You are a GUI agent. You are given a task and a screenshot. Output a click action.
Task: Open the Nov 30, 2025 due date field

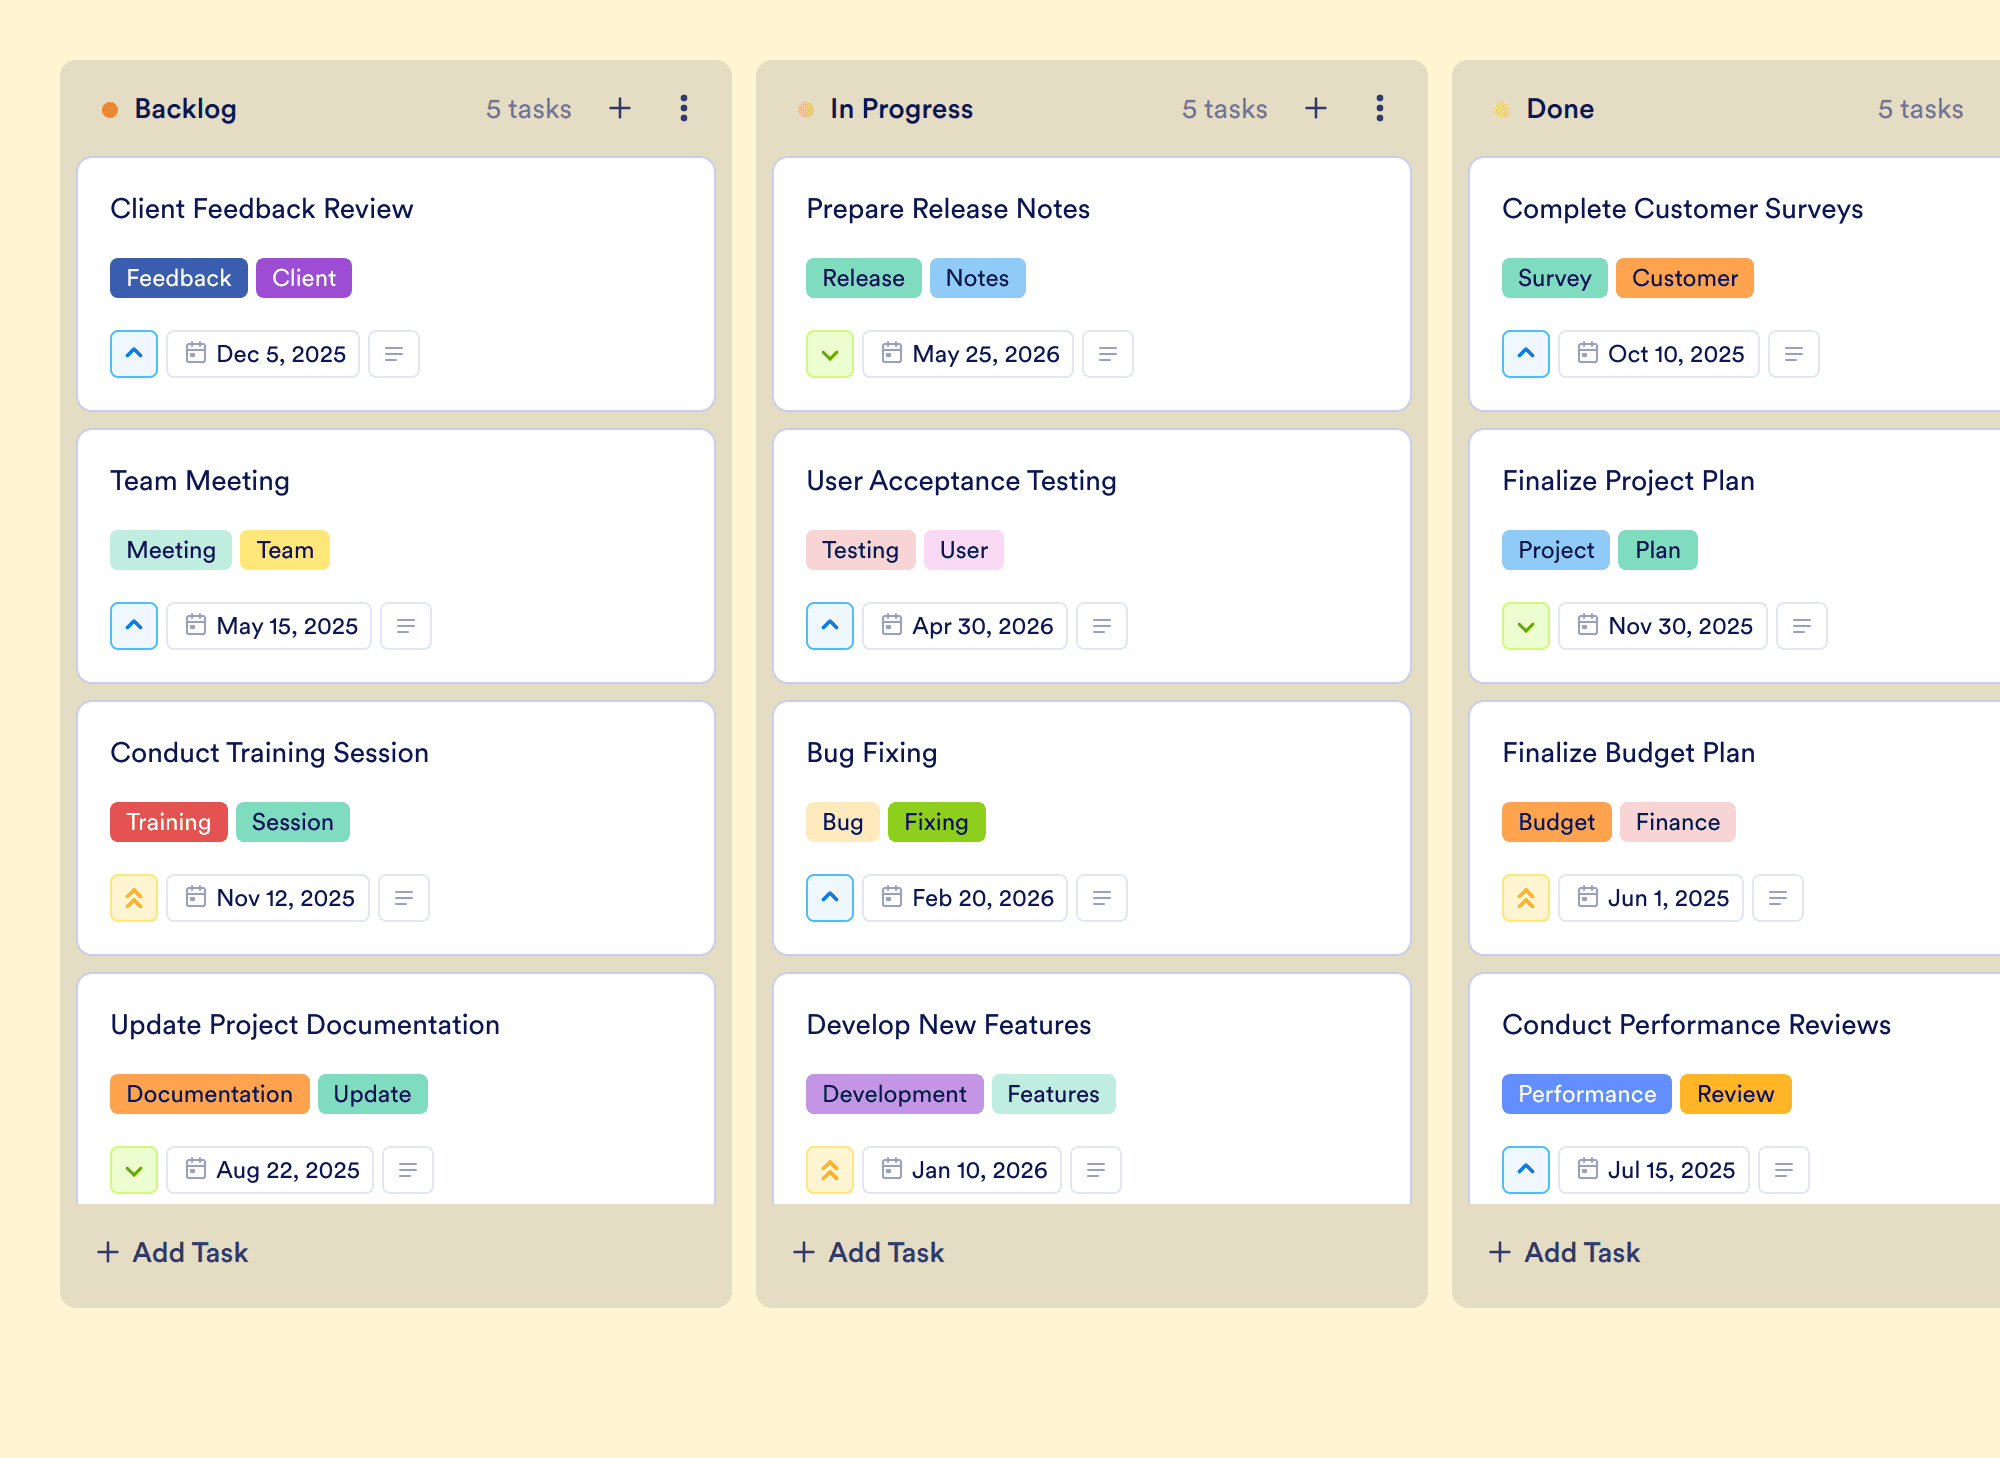click(x=1663, y=626)
